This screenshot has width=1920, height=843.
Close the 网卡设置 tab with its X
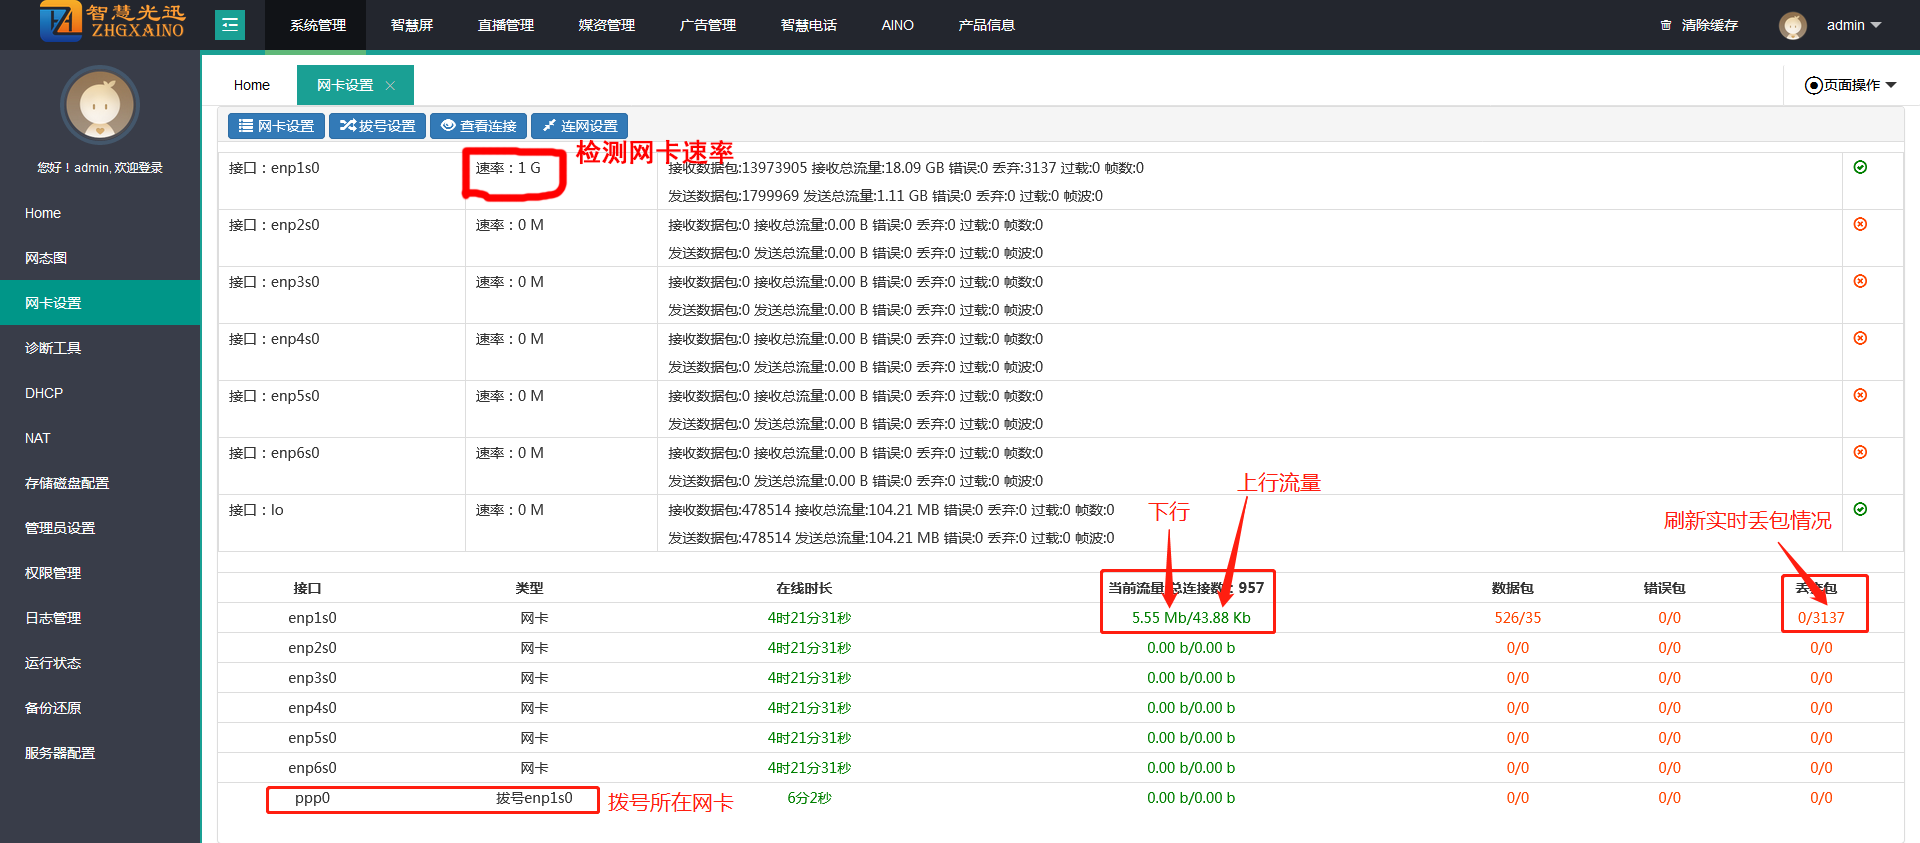point(391,86)
